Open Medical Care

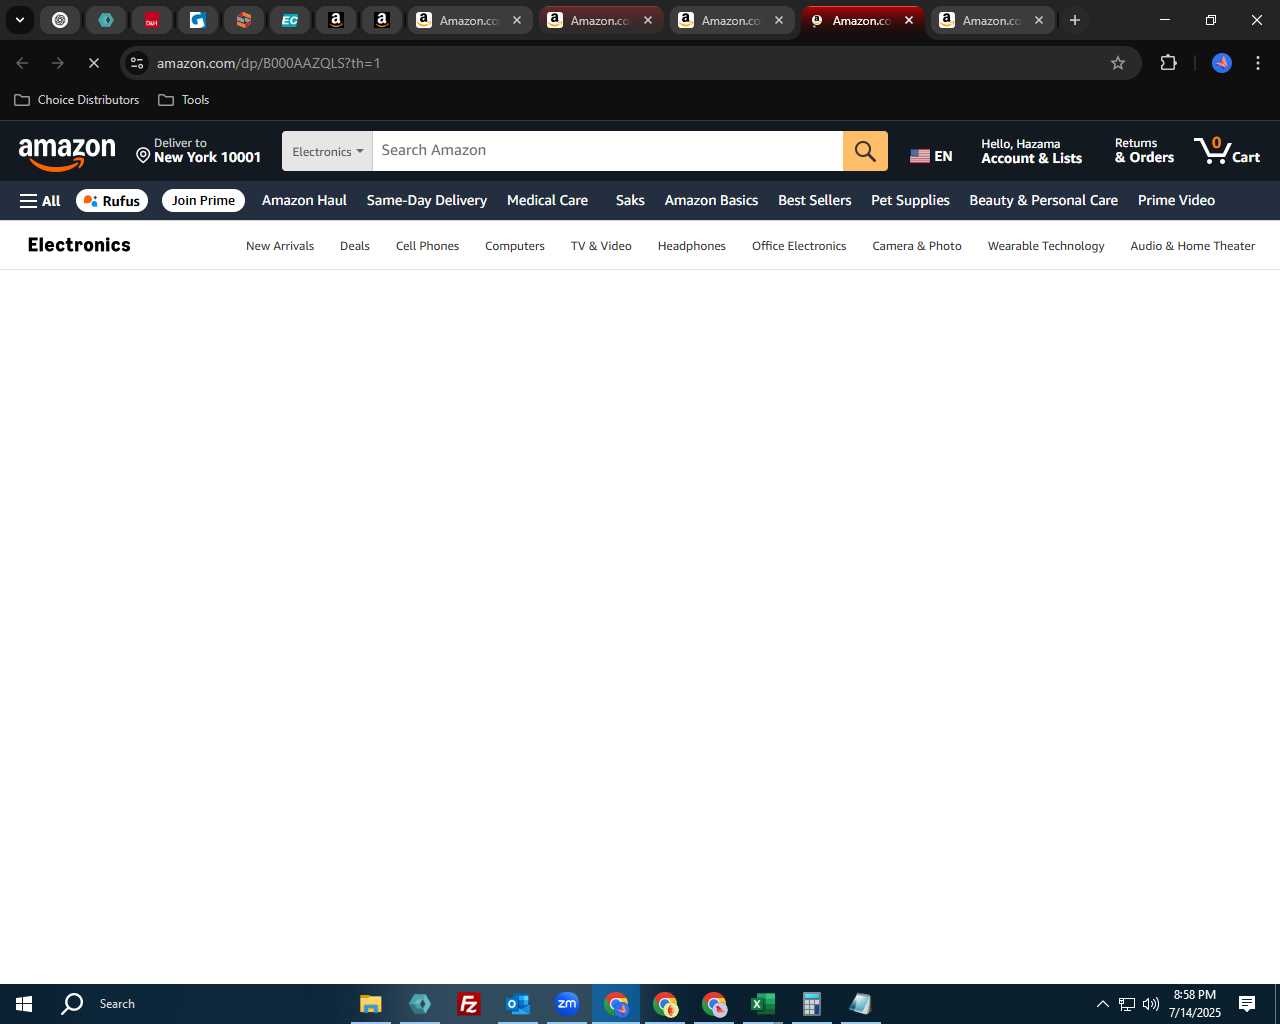[x=547, y=201]
